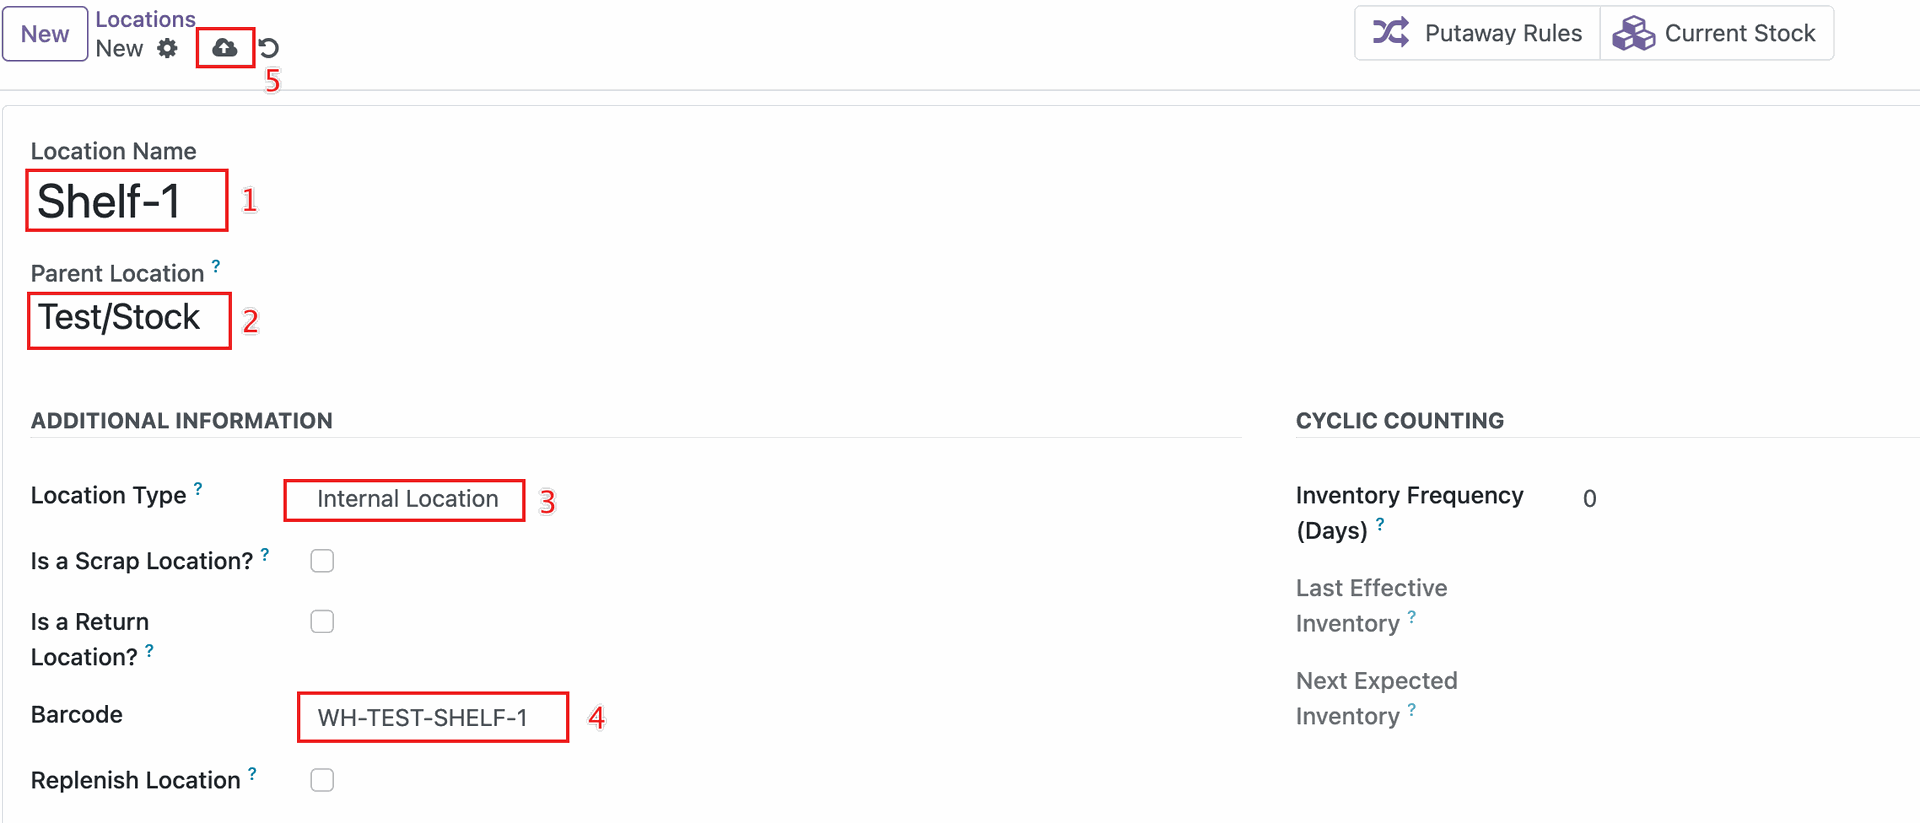Click the discard changes undo icon

[269, 48]
